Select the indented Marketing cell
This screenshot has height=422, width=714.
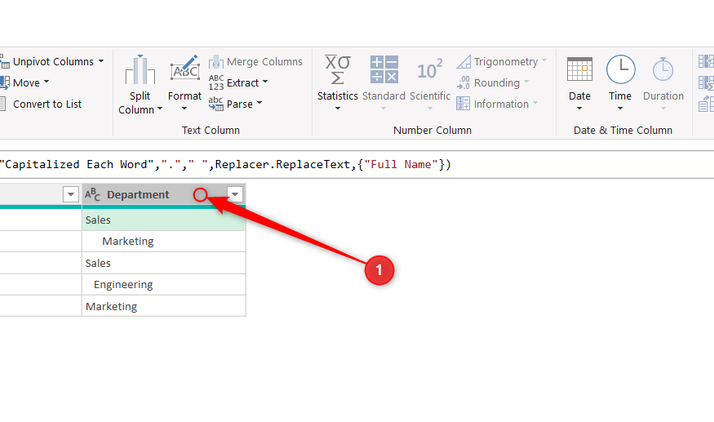pyautogui.click(x=164, y=241)
